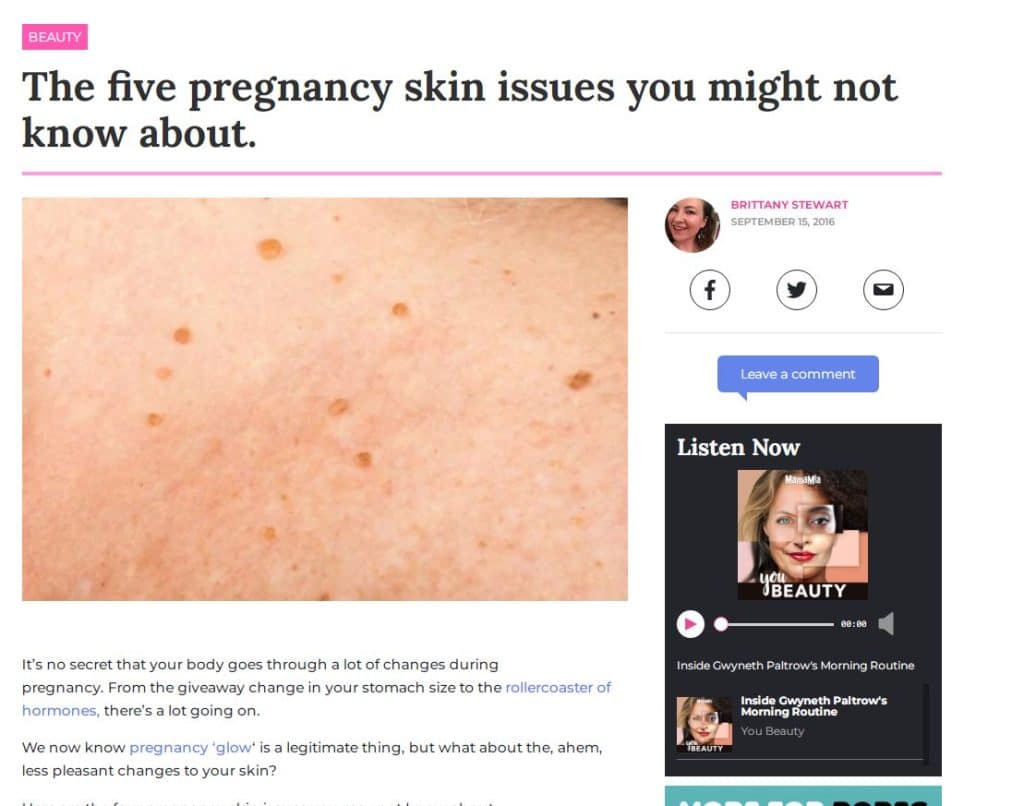Play the You Beauty podcast

[x=690, y=624]
